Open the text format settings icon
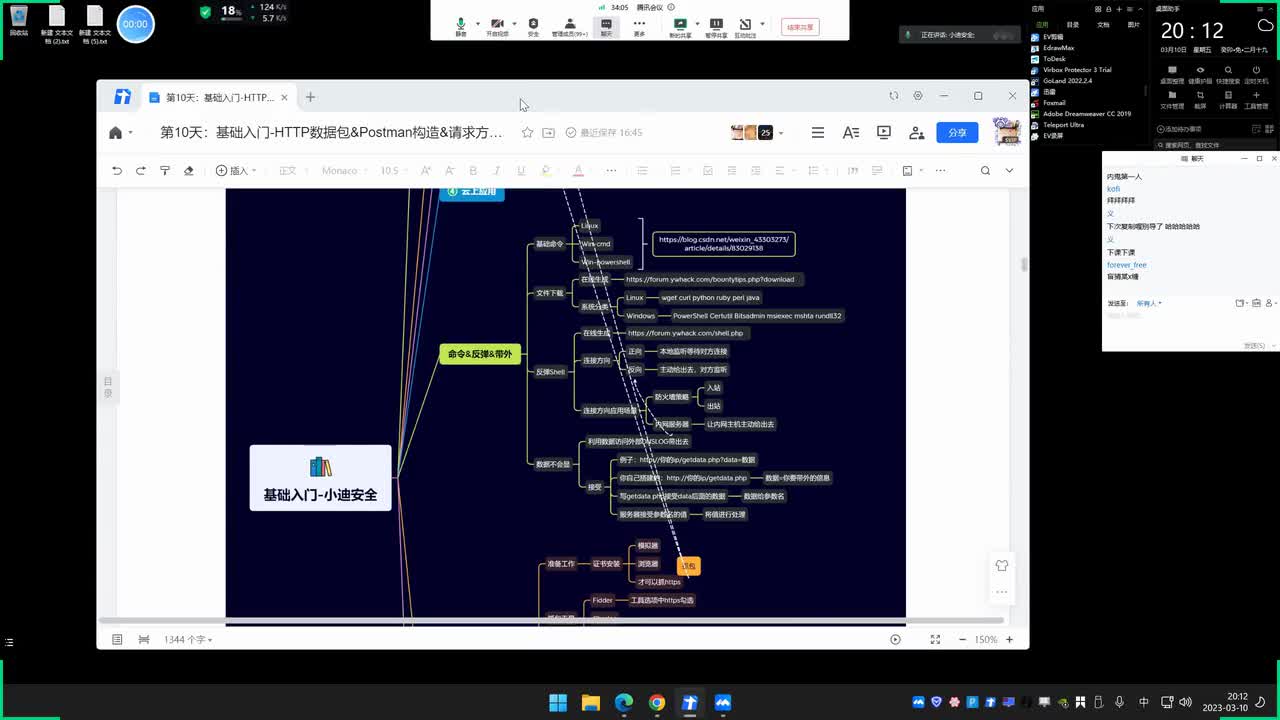Image resolution: width=1280 pixels, height=720 pixels. pyautogui.click(x=851, y=132)
